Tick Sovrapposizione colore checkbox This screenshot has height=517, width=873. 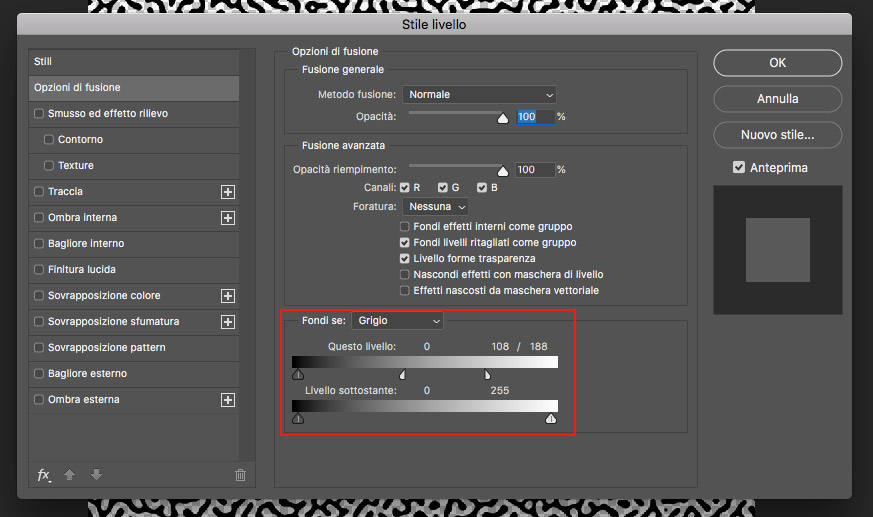click(39, 296)
